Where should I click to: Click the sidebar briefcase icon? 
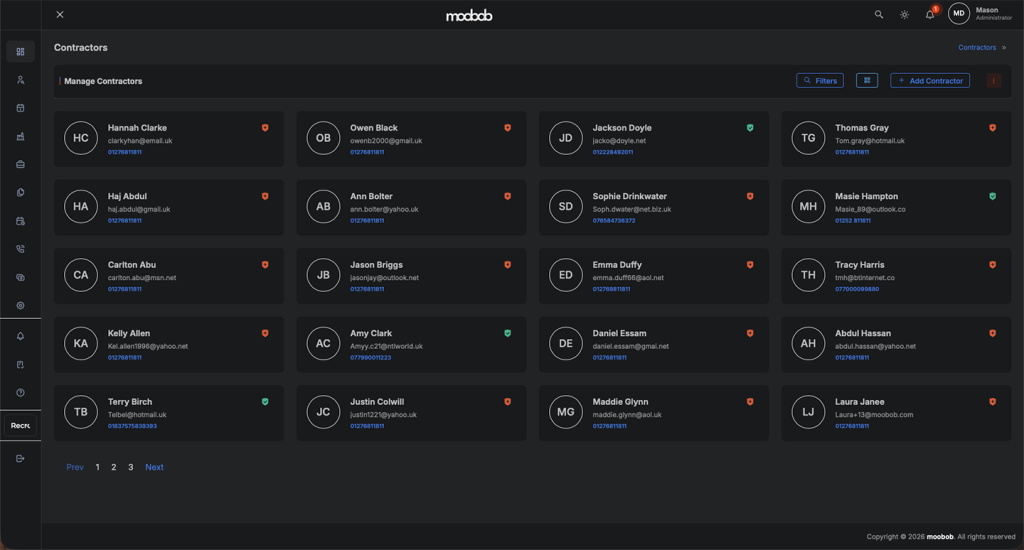click(x=20, y=165)
